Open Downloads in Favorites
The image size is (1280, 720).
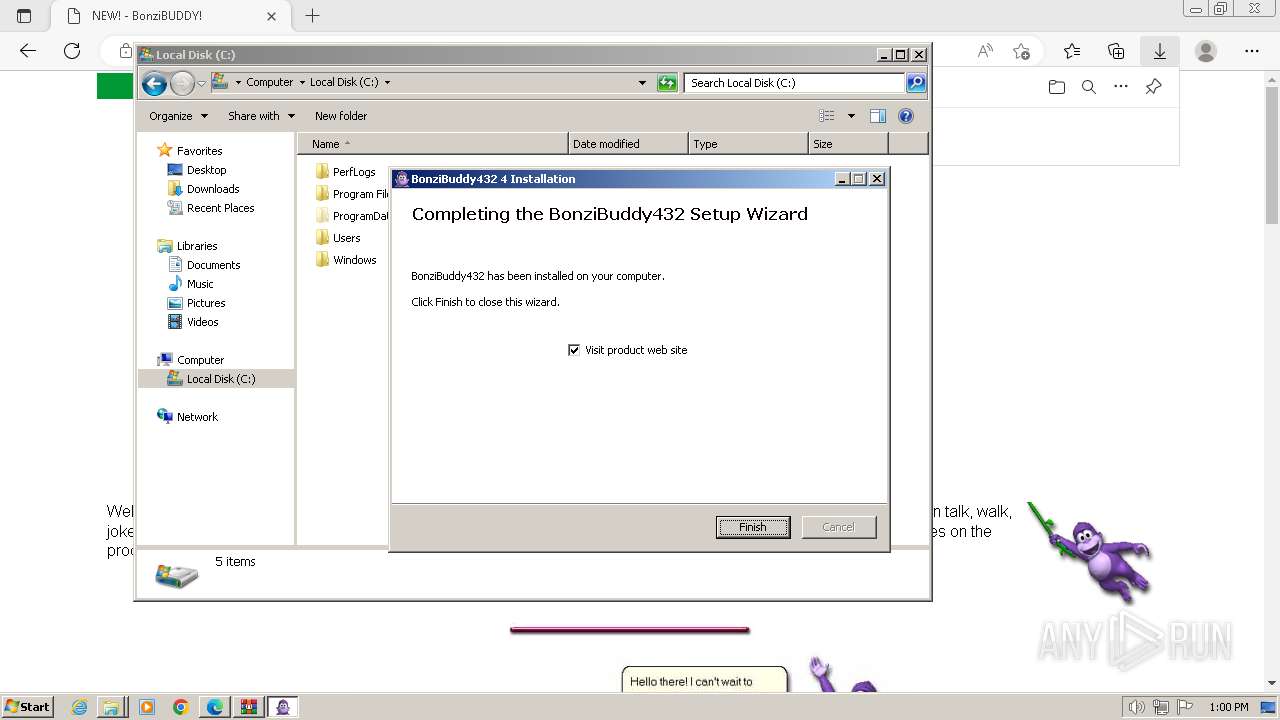203,189
